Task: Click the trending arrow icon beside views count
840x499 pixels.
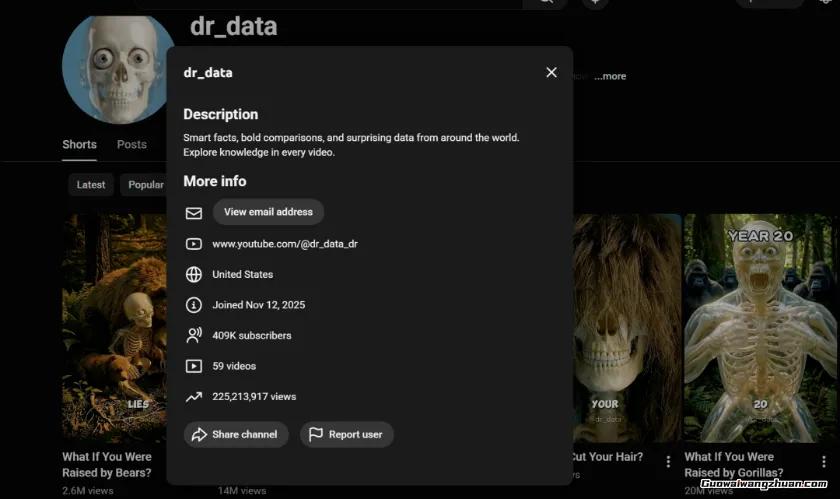Action: [x=194, y=397]
